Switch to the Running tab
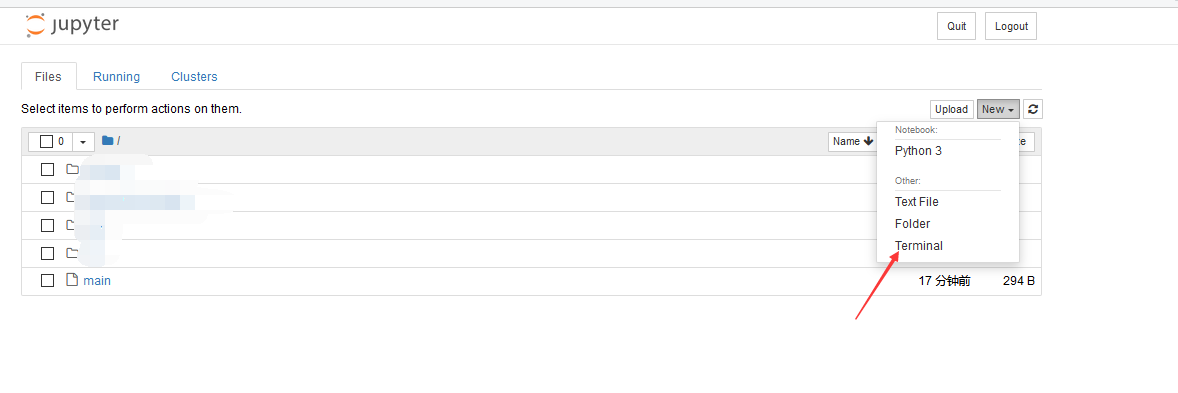This screenshot has width=1178, height=393. tap(116, 77)
